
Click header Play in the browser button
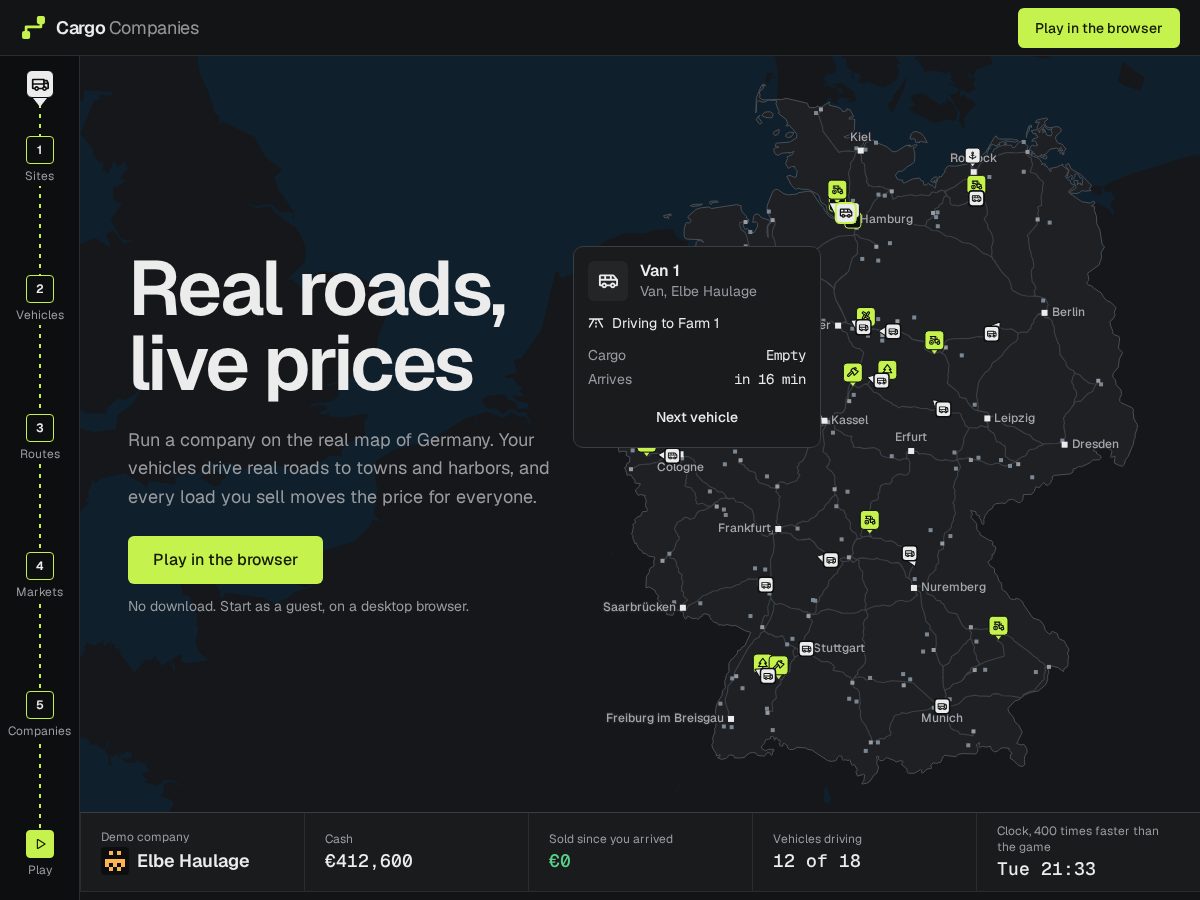[1099, 28]
